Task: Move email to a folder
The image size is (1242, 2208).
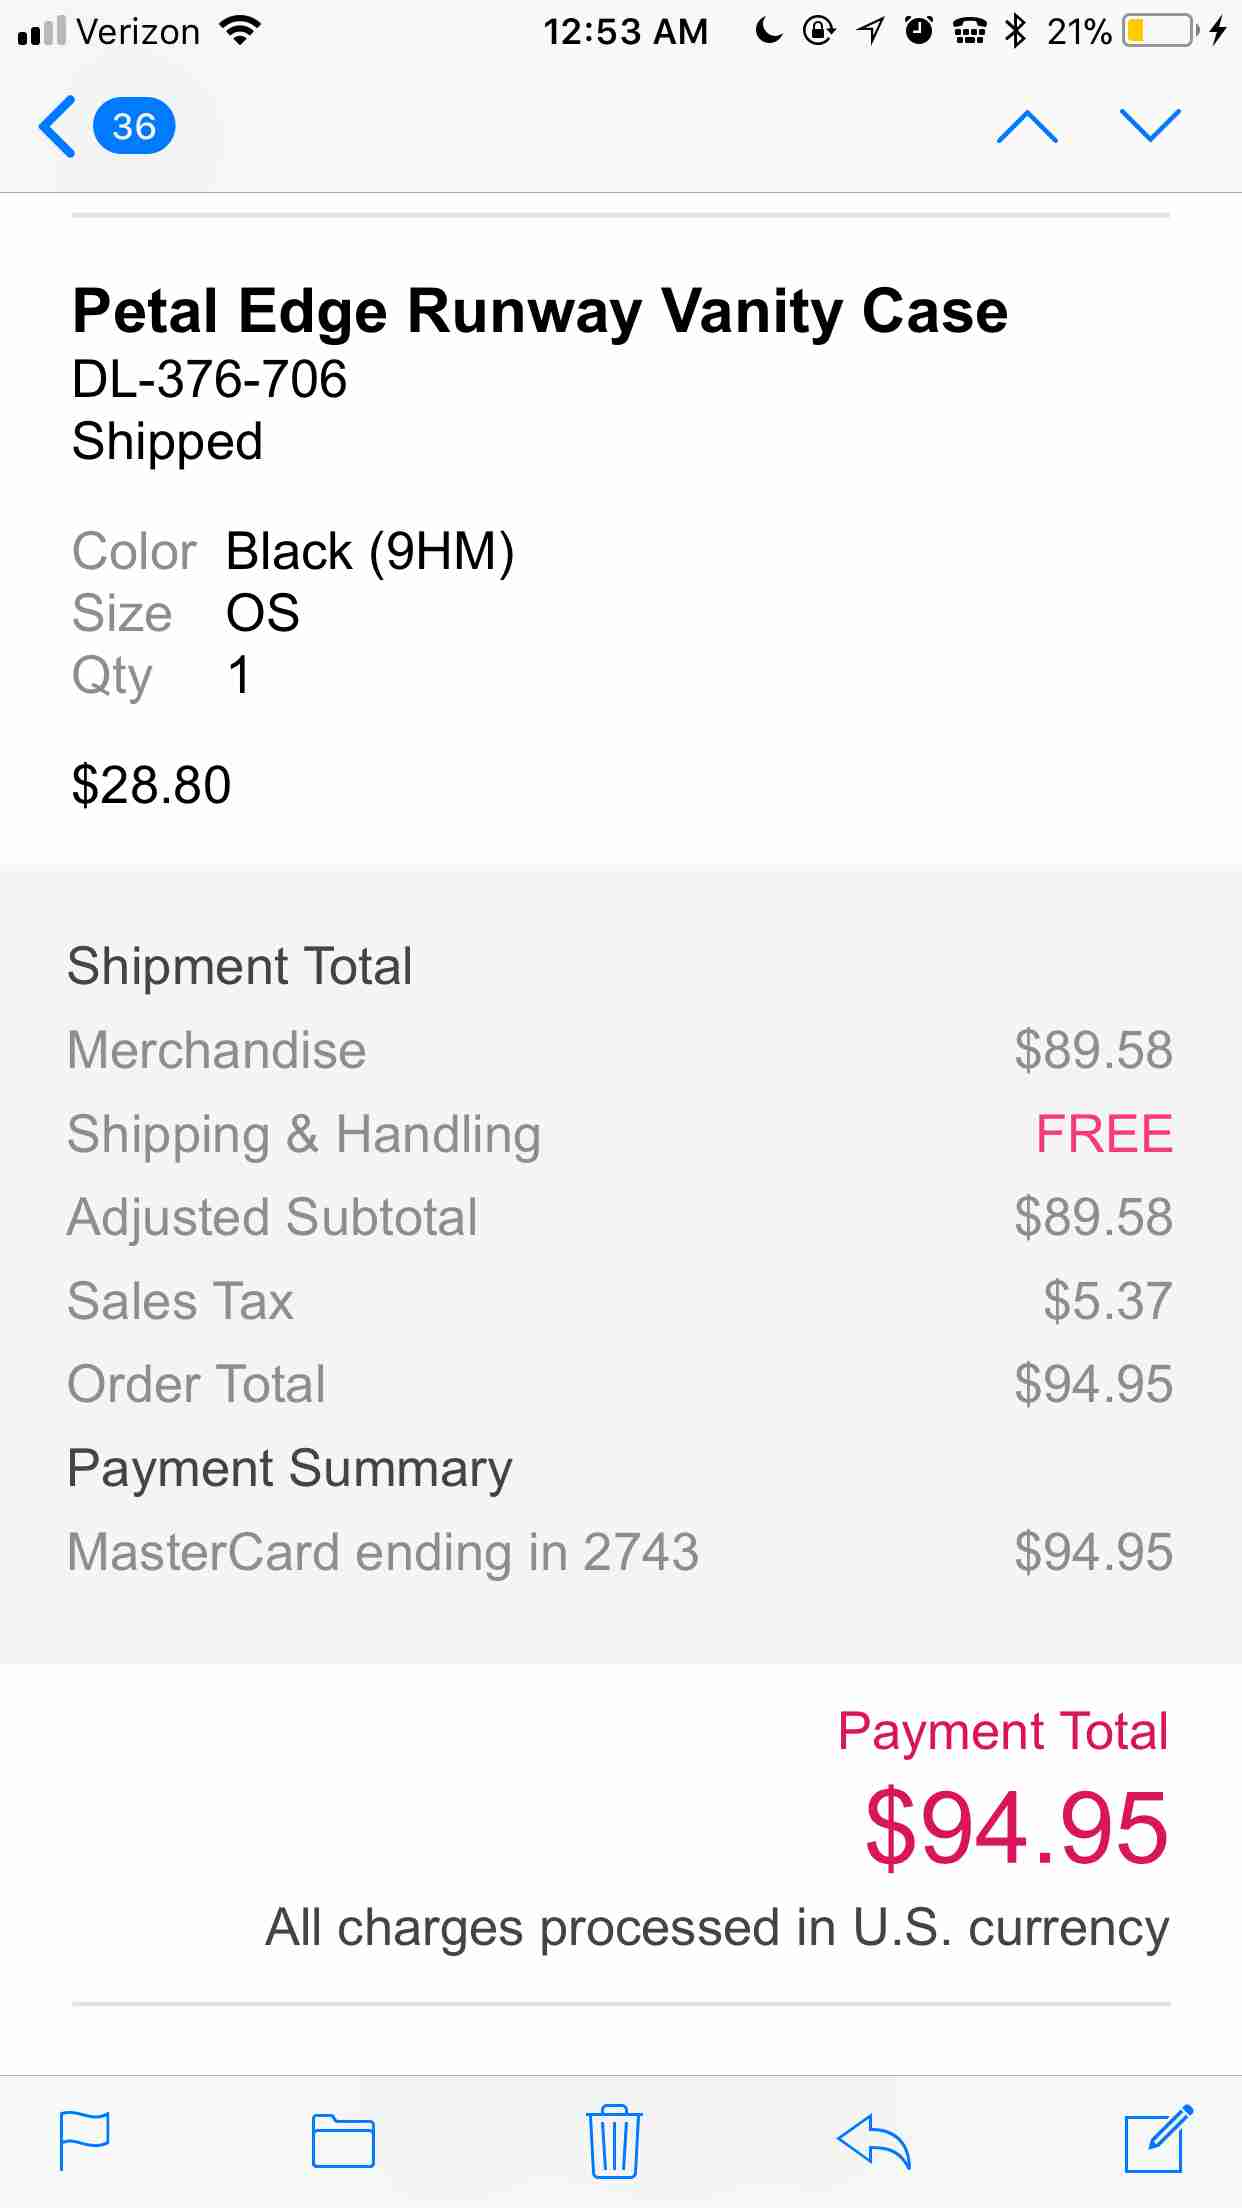Action: coord(343,2141)
